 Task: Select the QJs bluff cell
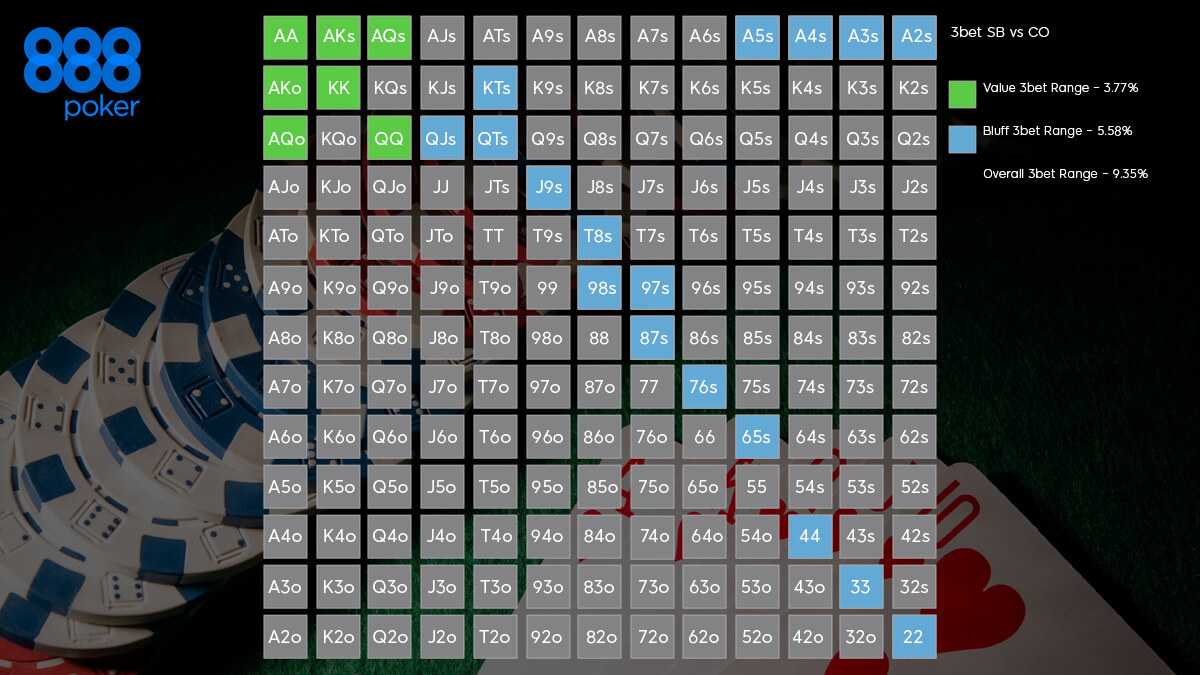pyautogui.click(x=442, y=138)
